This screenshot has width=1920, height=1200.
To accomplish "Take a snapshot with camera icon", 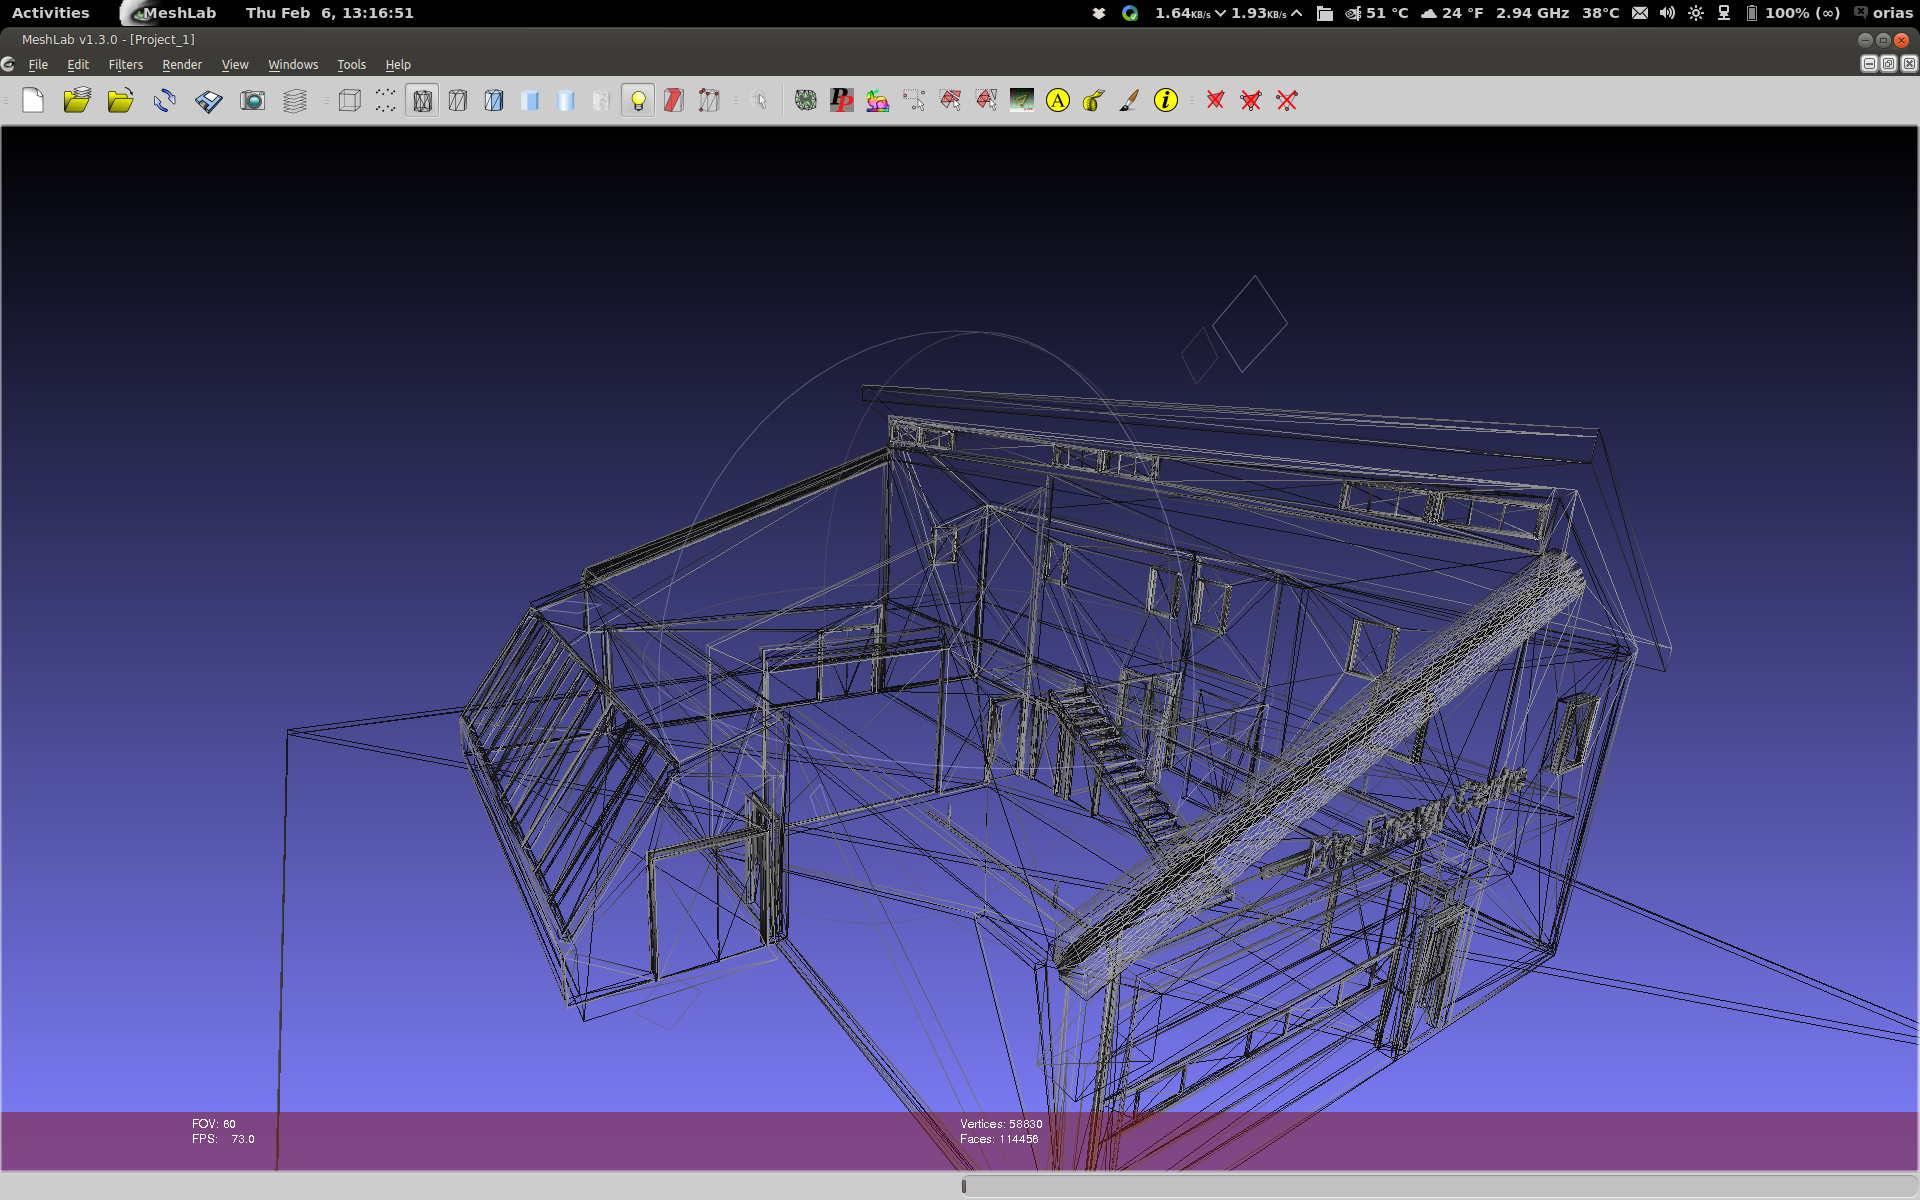I will click(x=253, y=100).
